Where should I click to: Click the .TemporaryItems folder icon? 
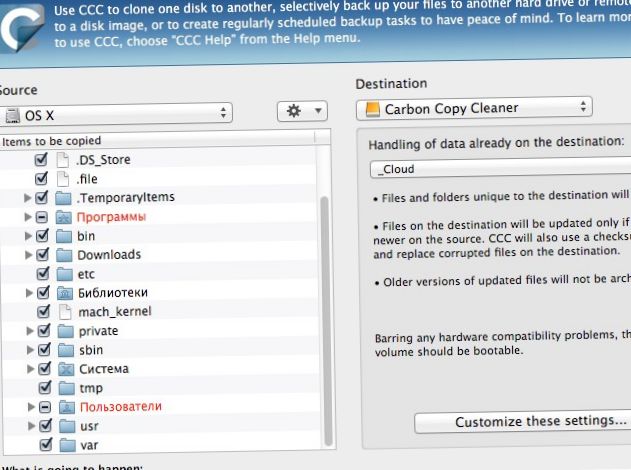click(63, 198)
